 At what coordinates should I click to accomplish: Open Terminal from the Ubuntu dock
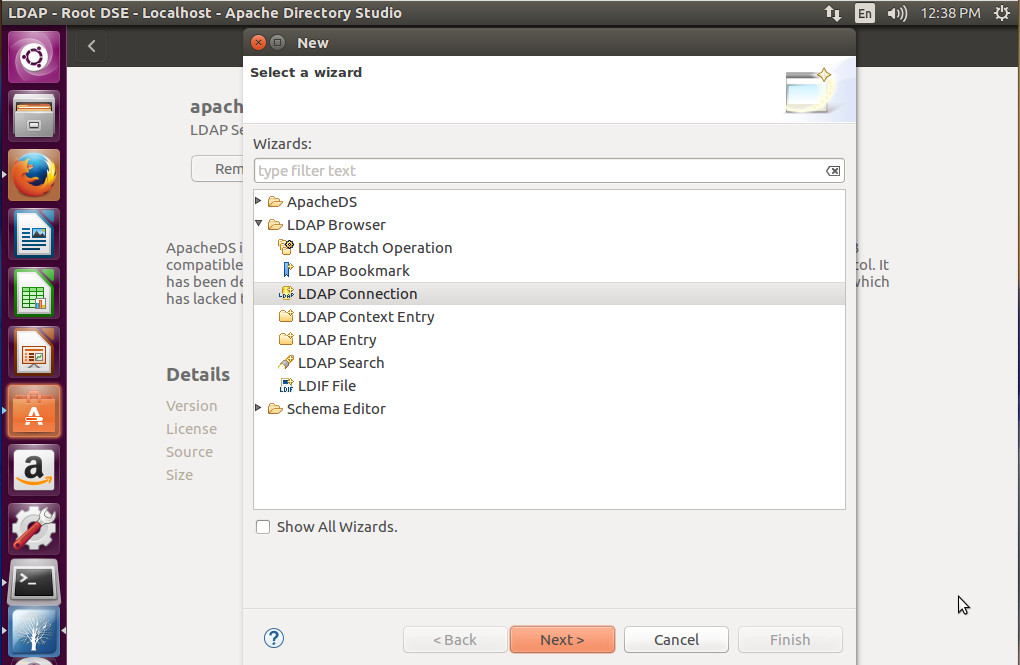[x=33, y=580]
